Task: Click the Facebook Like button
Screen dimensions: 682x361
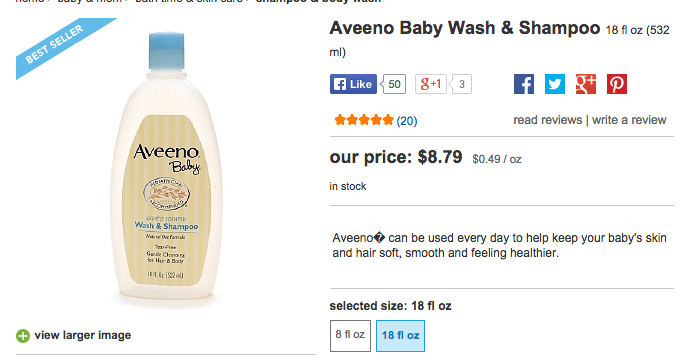Action: [x=353, y=84]
